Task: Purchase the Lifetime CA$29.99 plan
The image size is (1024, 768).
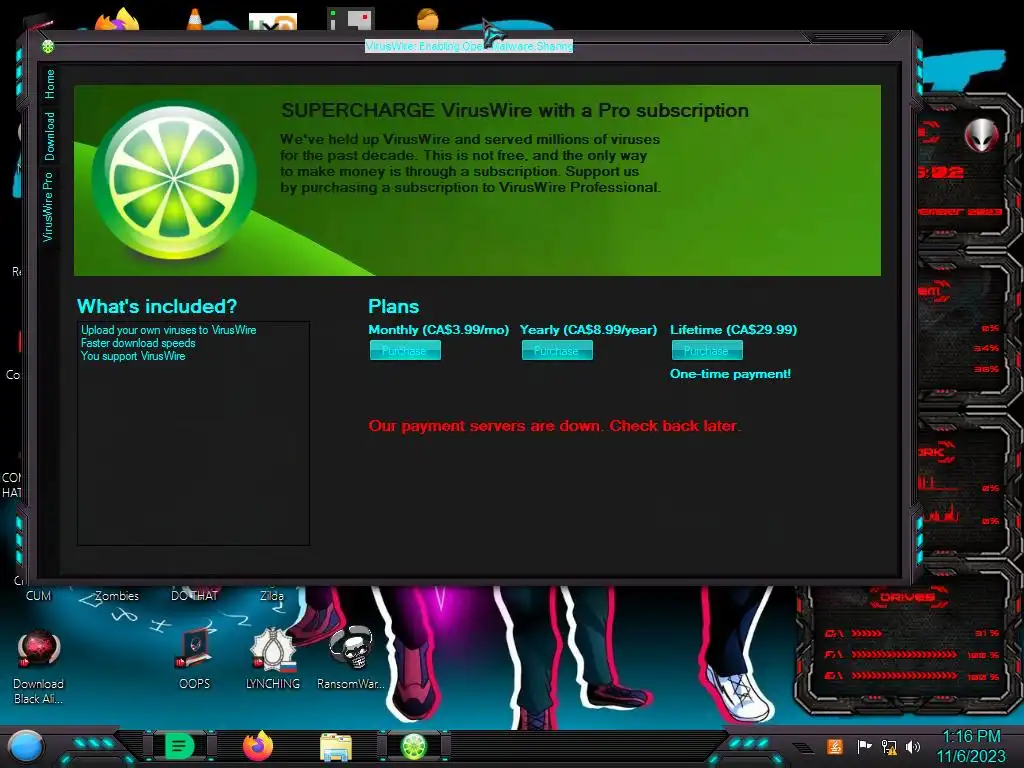Action: tap(707, 351)
